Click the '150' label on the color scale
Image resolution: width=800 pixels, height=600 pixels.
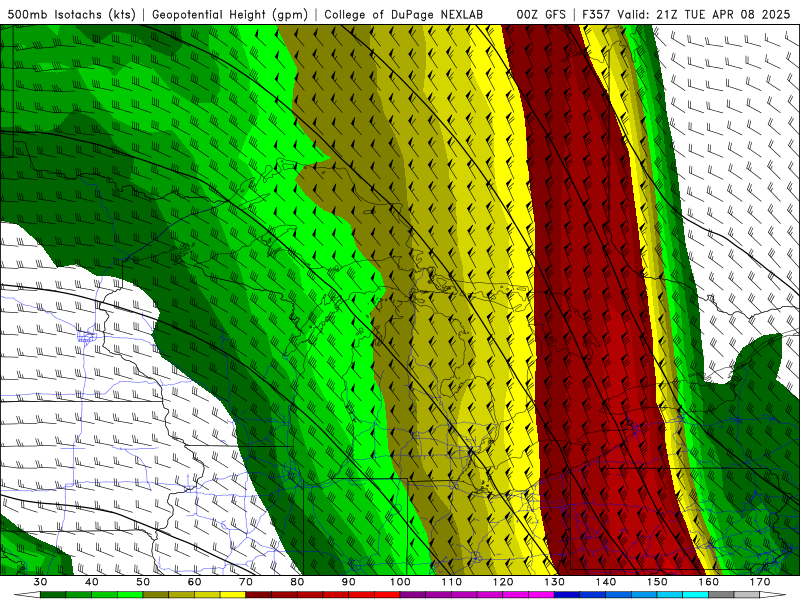click(657, 582)
